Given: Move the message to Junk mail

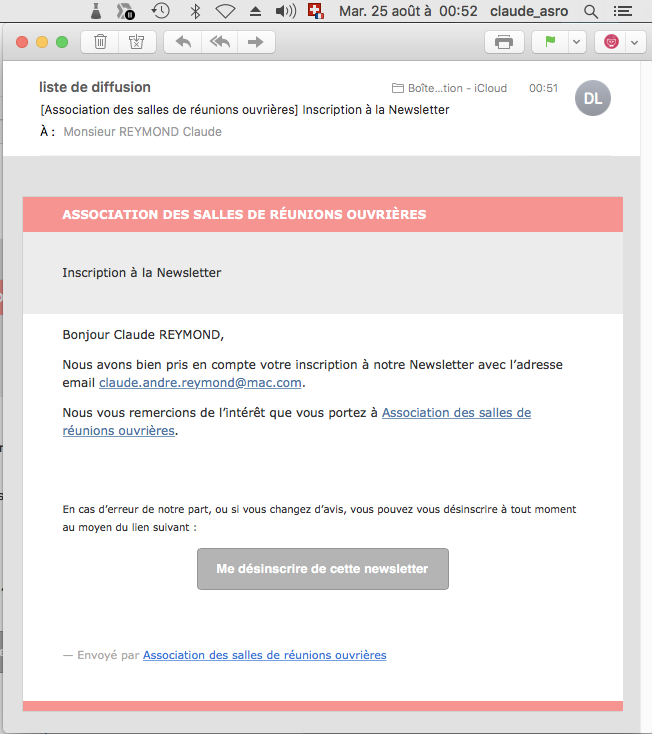Looking at the screenshot, I should [x=137, y=42].
